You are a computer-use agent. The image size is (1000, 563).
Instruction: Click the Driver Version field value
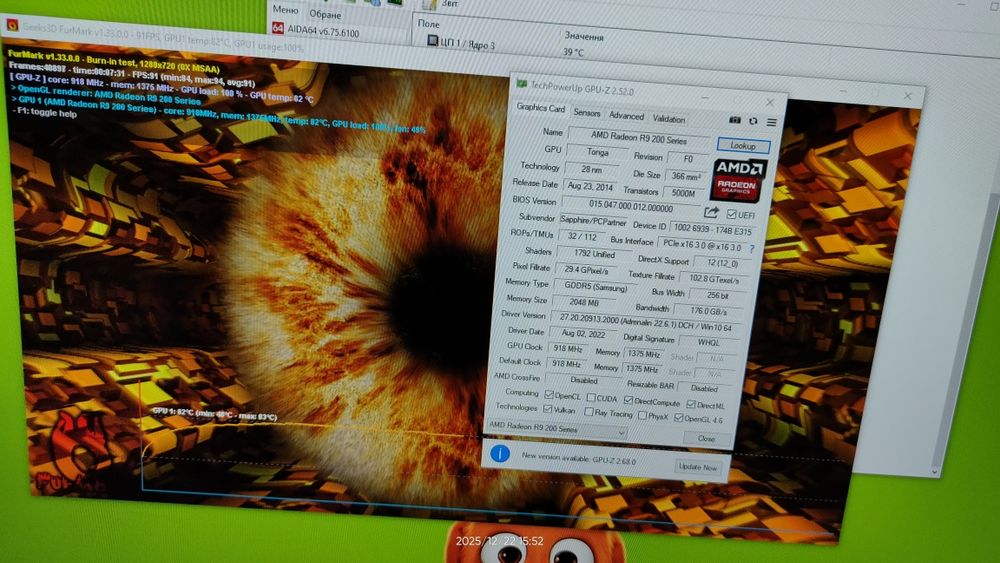point(645,322)
